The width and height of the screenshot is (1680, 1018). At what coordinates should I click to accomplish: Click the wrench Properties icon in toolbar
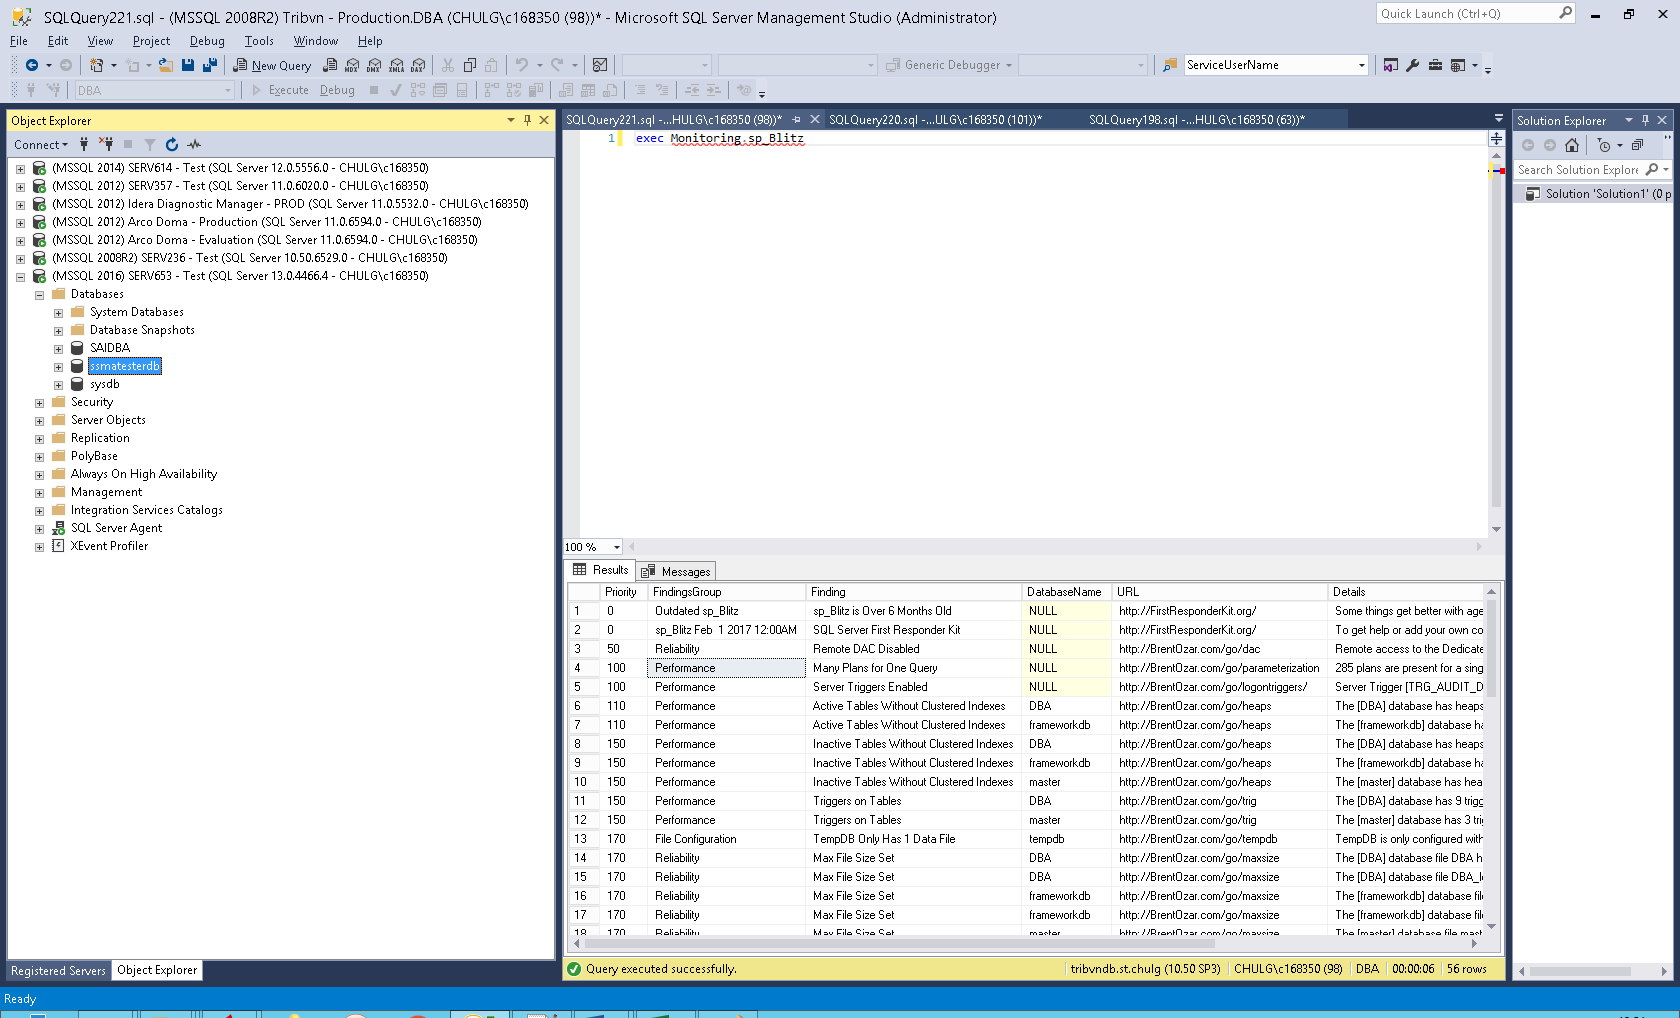(1412, 65)
